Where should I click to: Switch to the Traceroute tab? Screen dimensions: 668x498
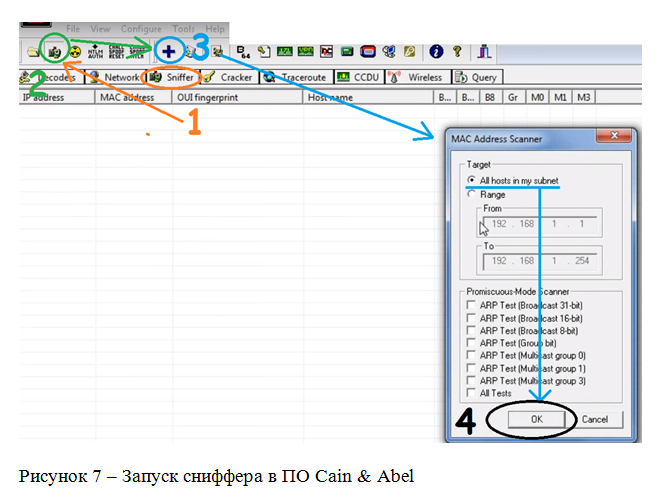tap(296, 78)
